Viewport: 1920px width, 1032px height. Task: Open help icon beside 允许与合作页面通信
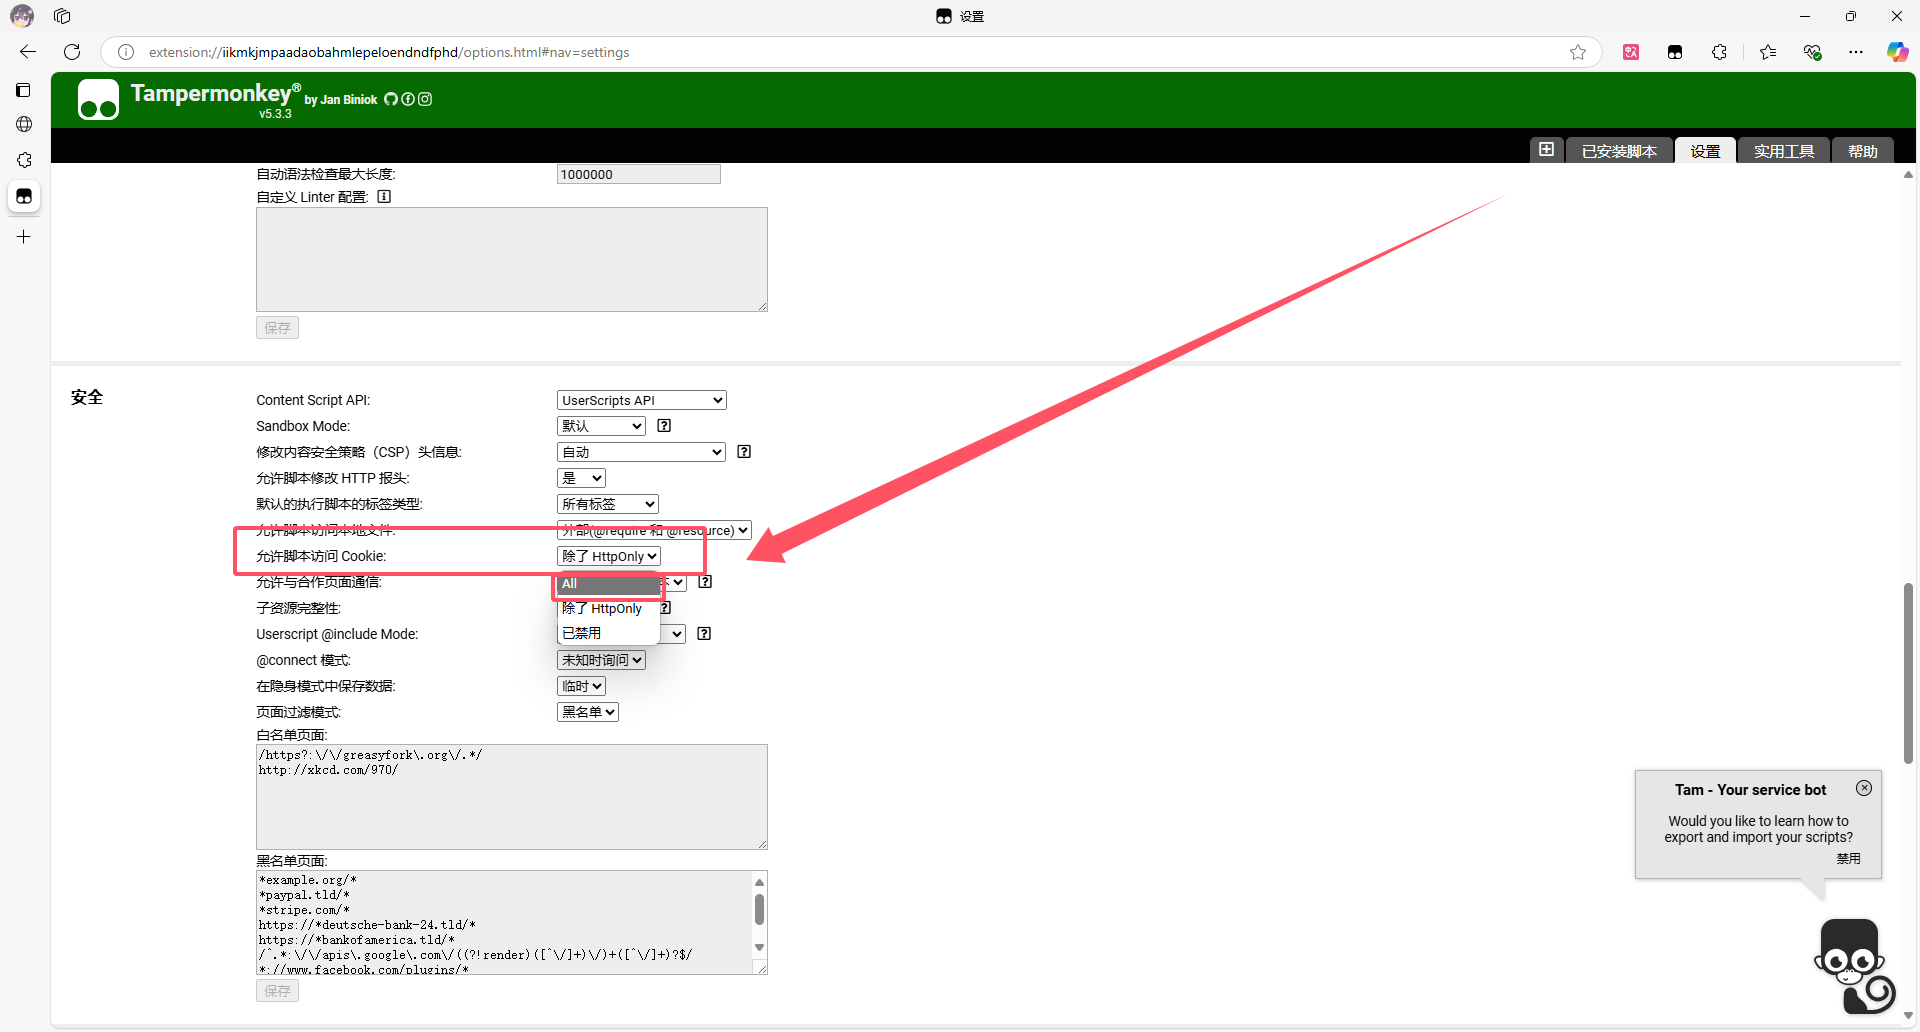click(705, 582)
